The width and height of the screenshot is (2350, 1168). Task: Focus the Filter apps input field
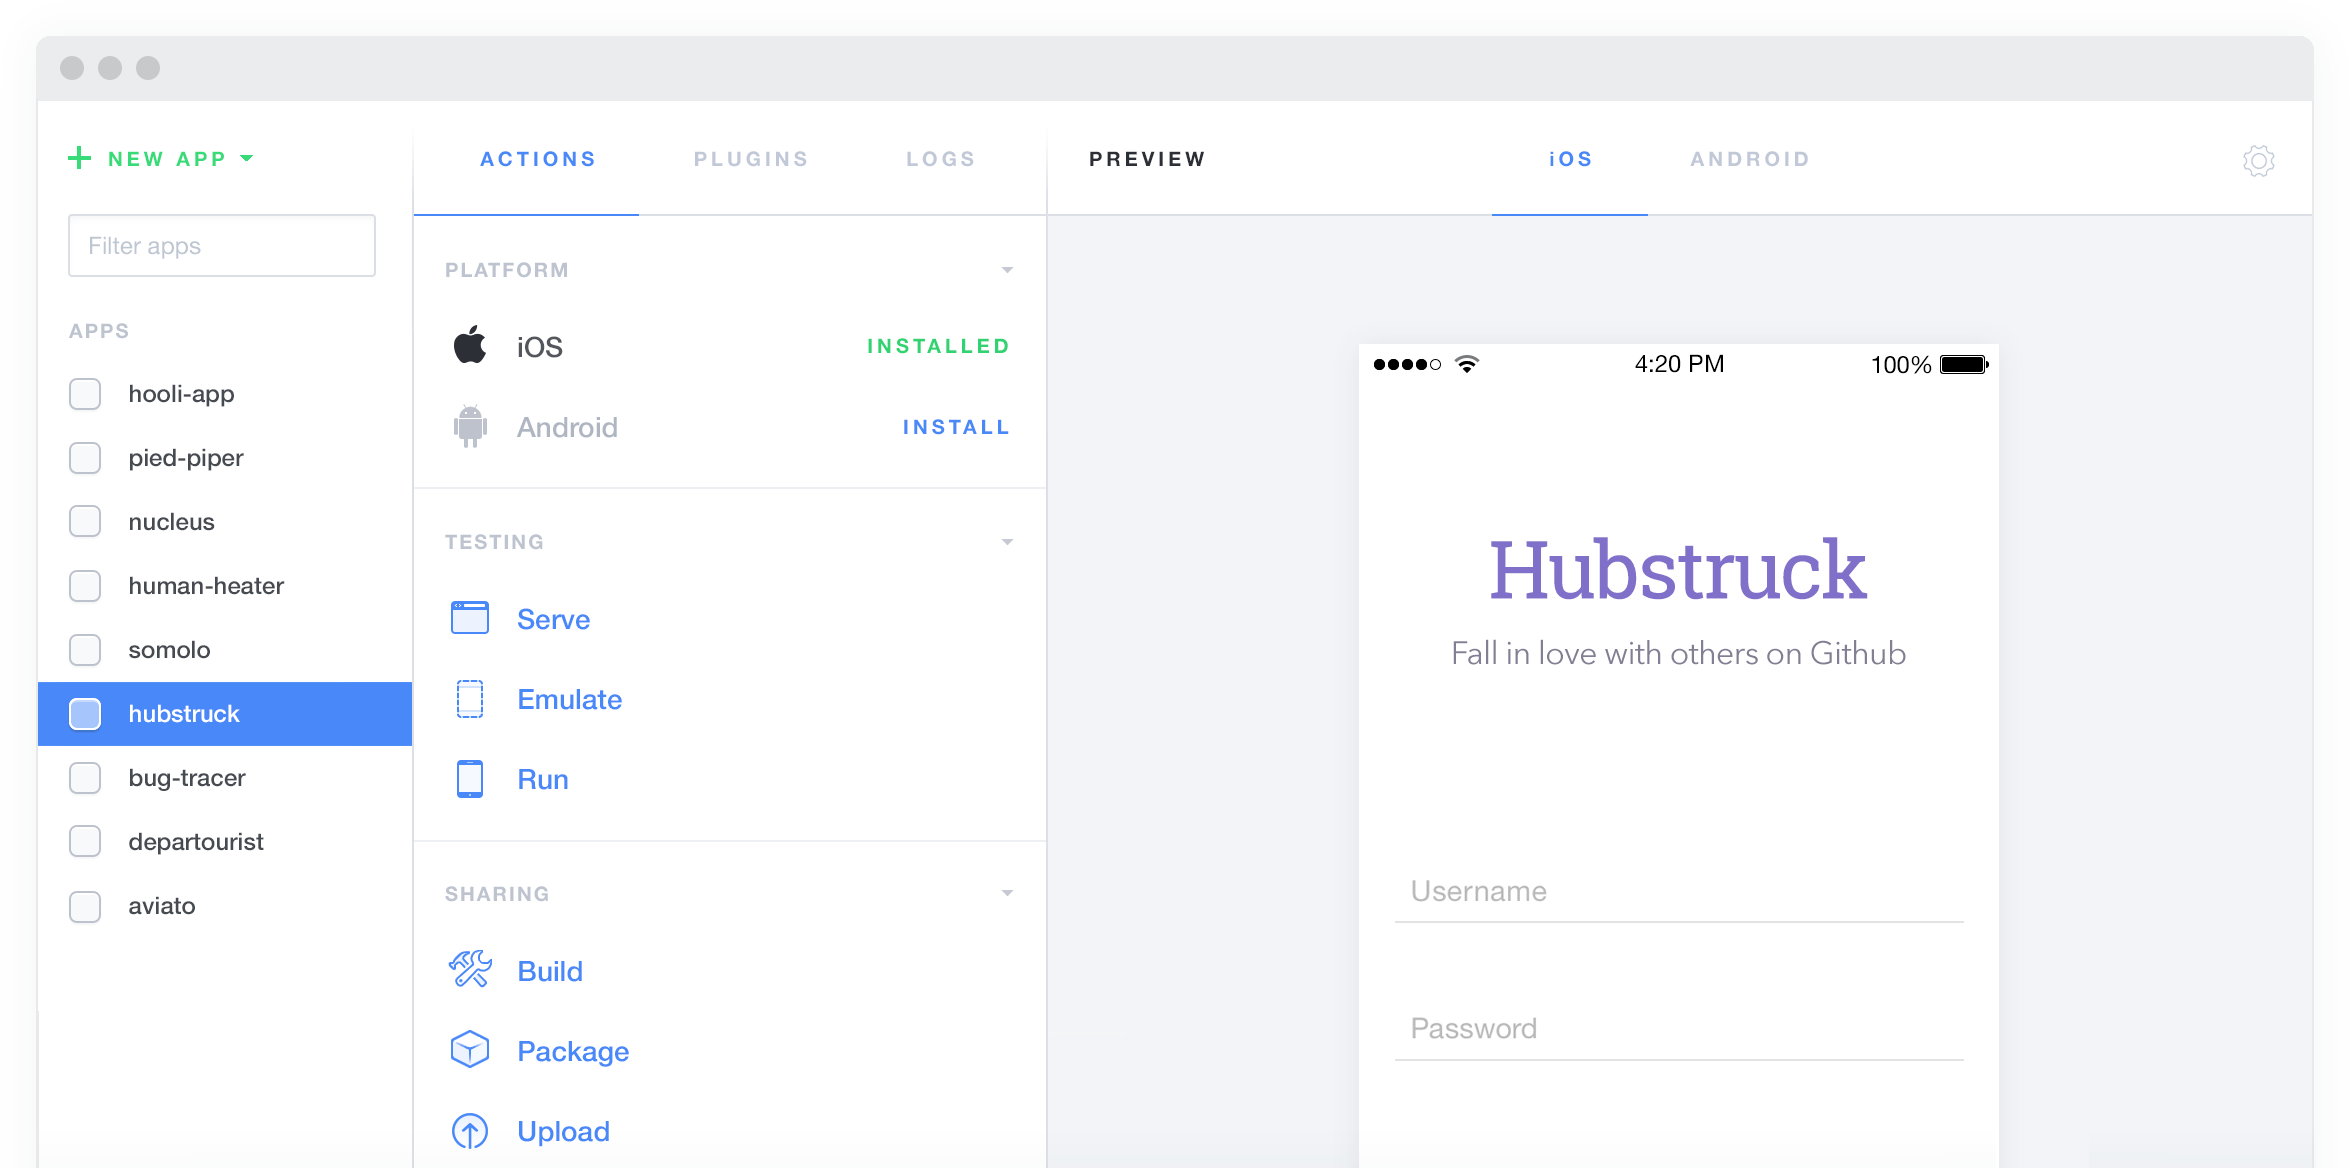tap(222, 246)
